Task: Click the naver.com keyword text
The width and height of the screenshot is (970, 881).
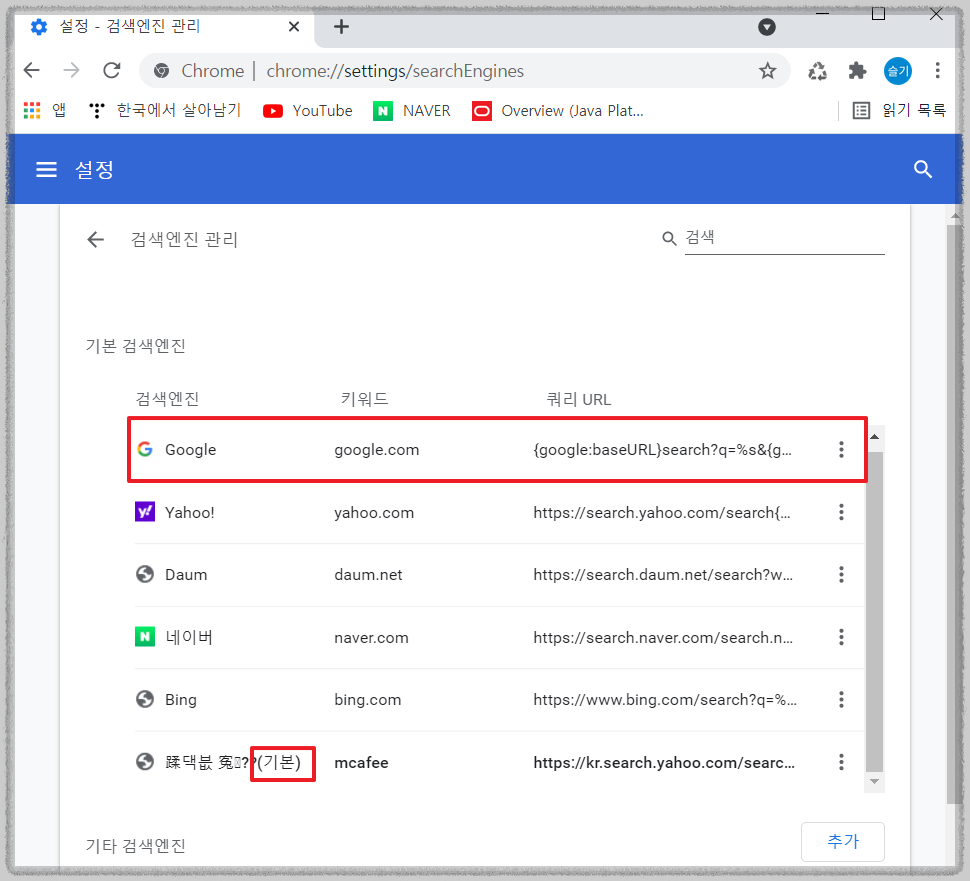Action: [x=371, y=638]
